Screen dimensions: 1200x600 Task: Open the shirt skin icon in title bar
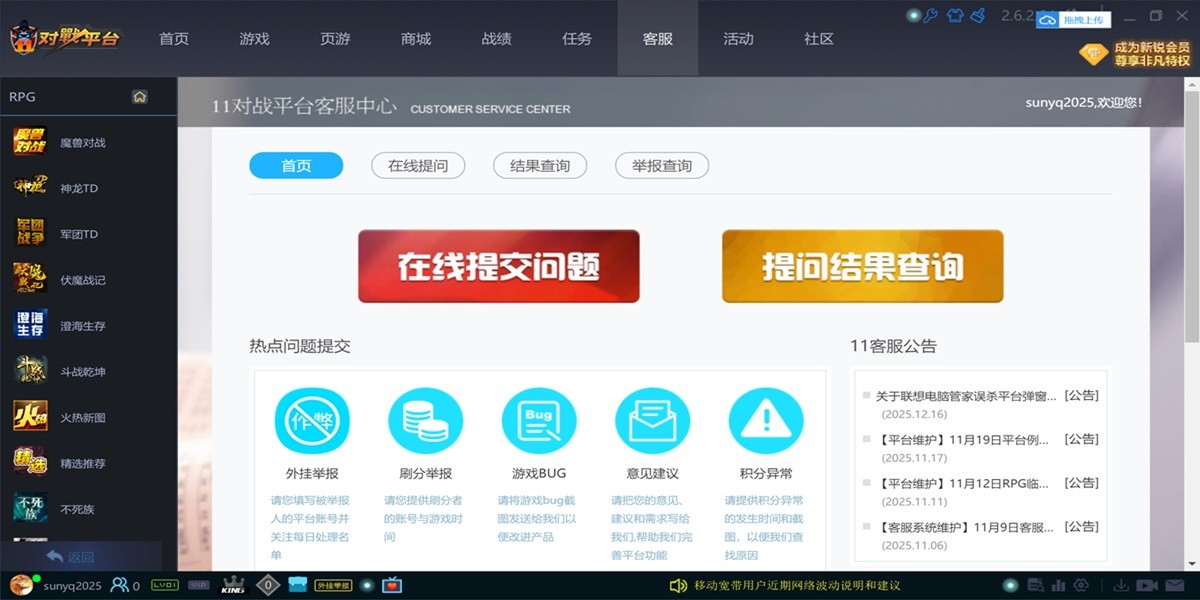point(956,15)
